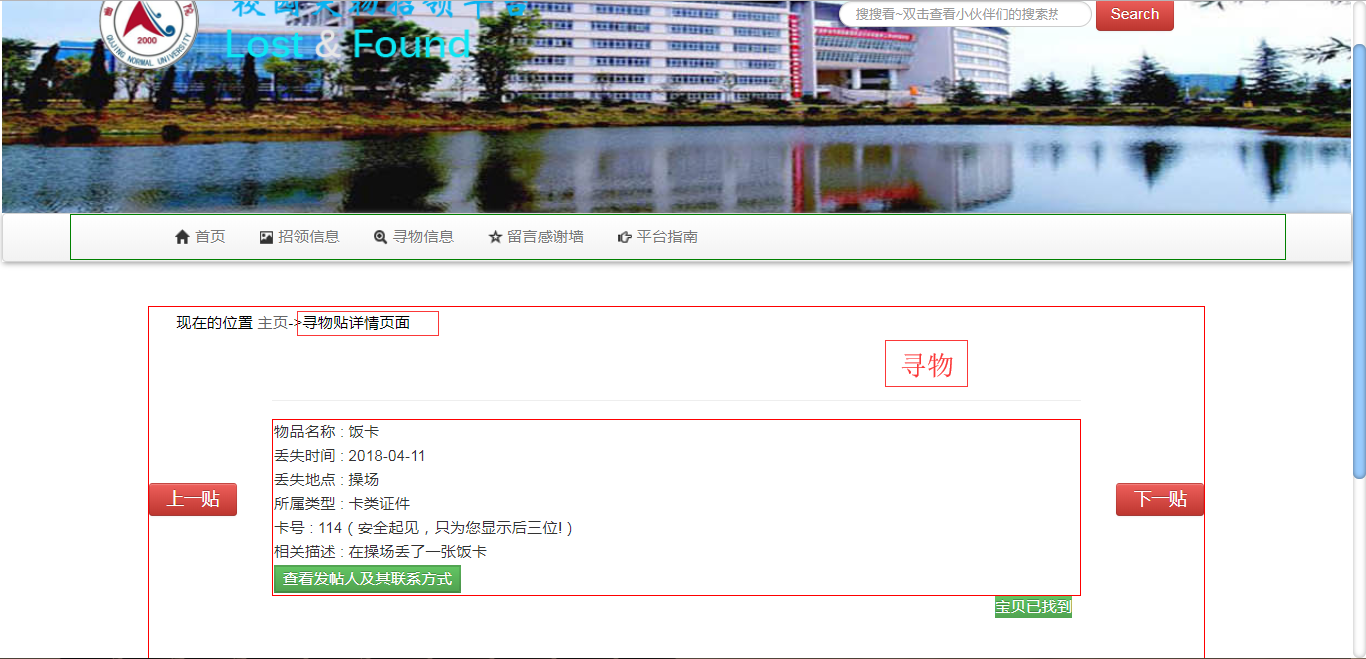Click the star icon beside 留言感谢墙

[495, 237]
